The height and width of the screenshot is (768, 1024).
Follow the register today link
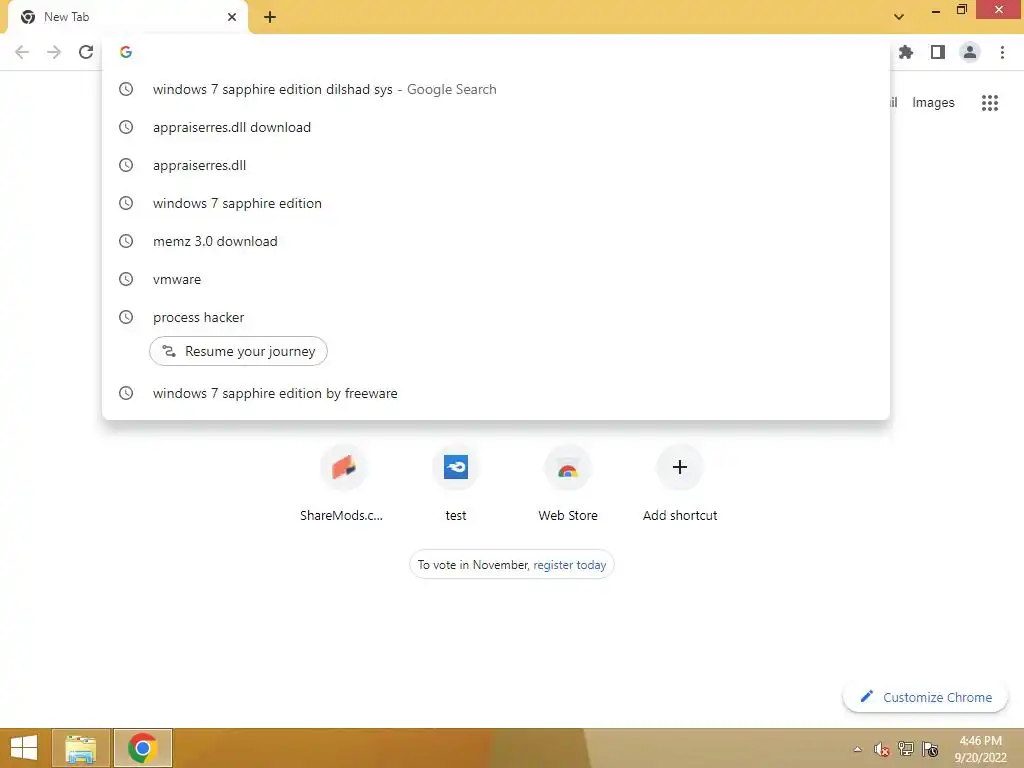pos(569,565)
